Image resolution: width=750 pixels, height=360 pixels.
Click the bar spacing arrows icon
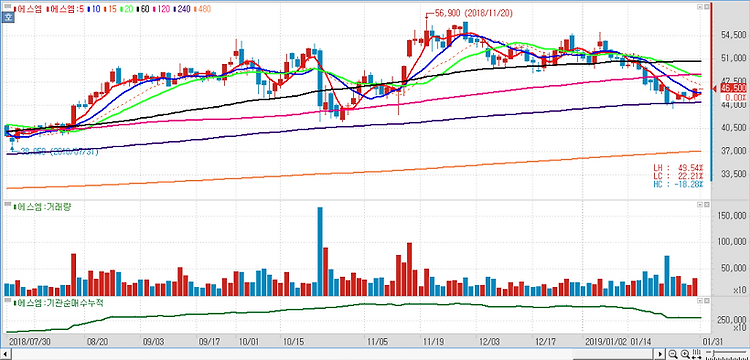[x=696, y=354]
